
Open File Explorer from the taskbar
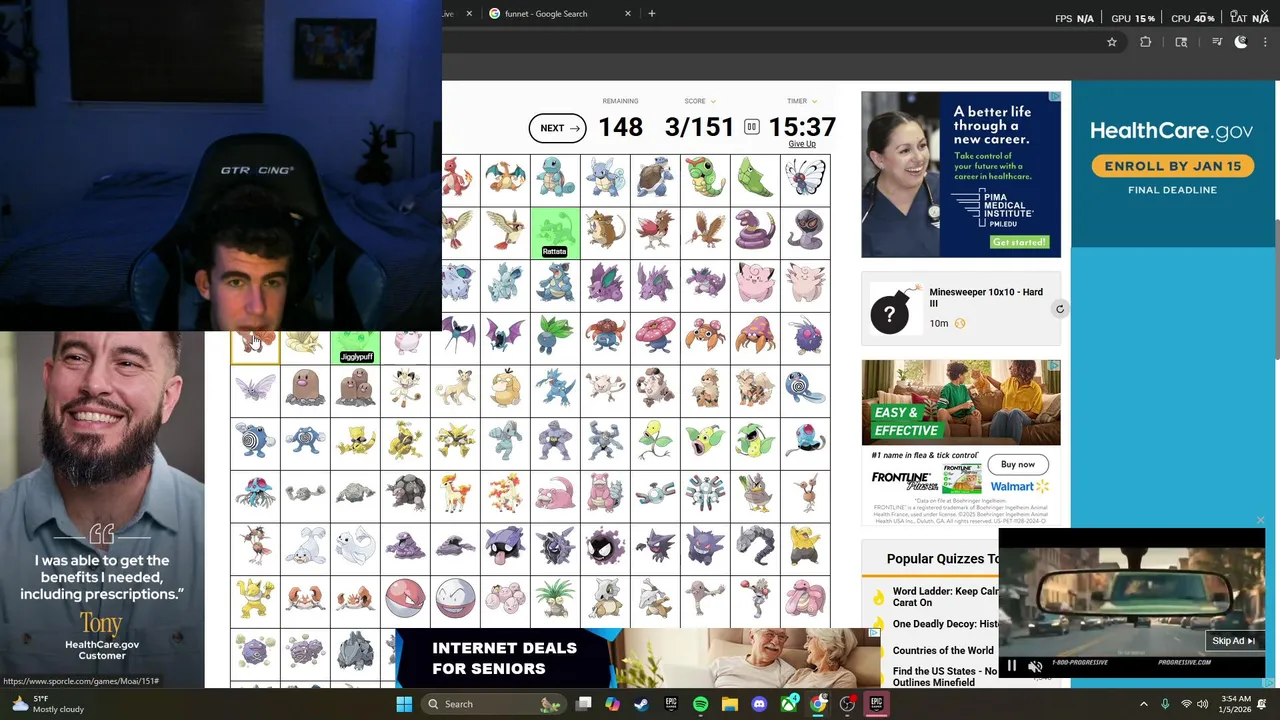tap(729, 704)
